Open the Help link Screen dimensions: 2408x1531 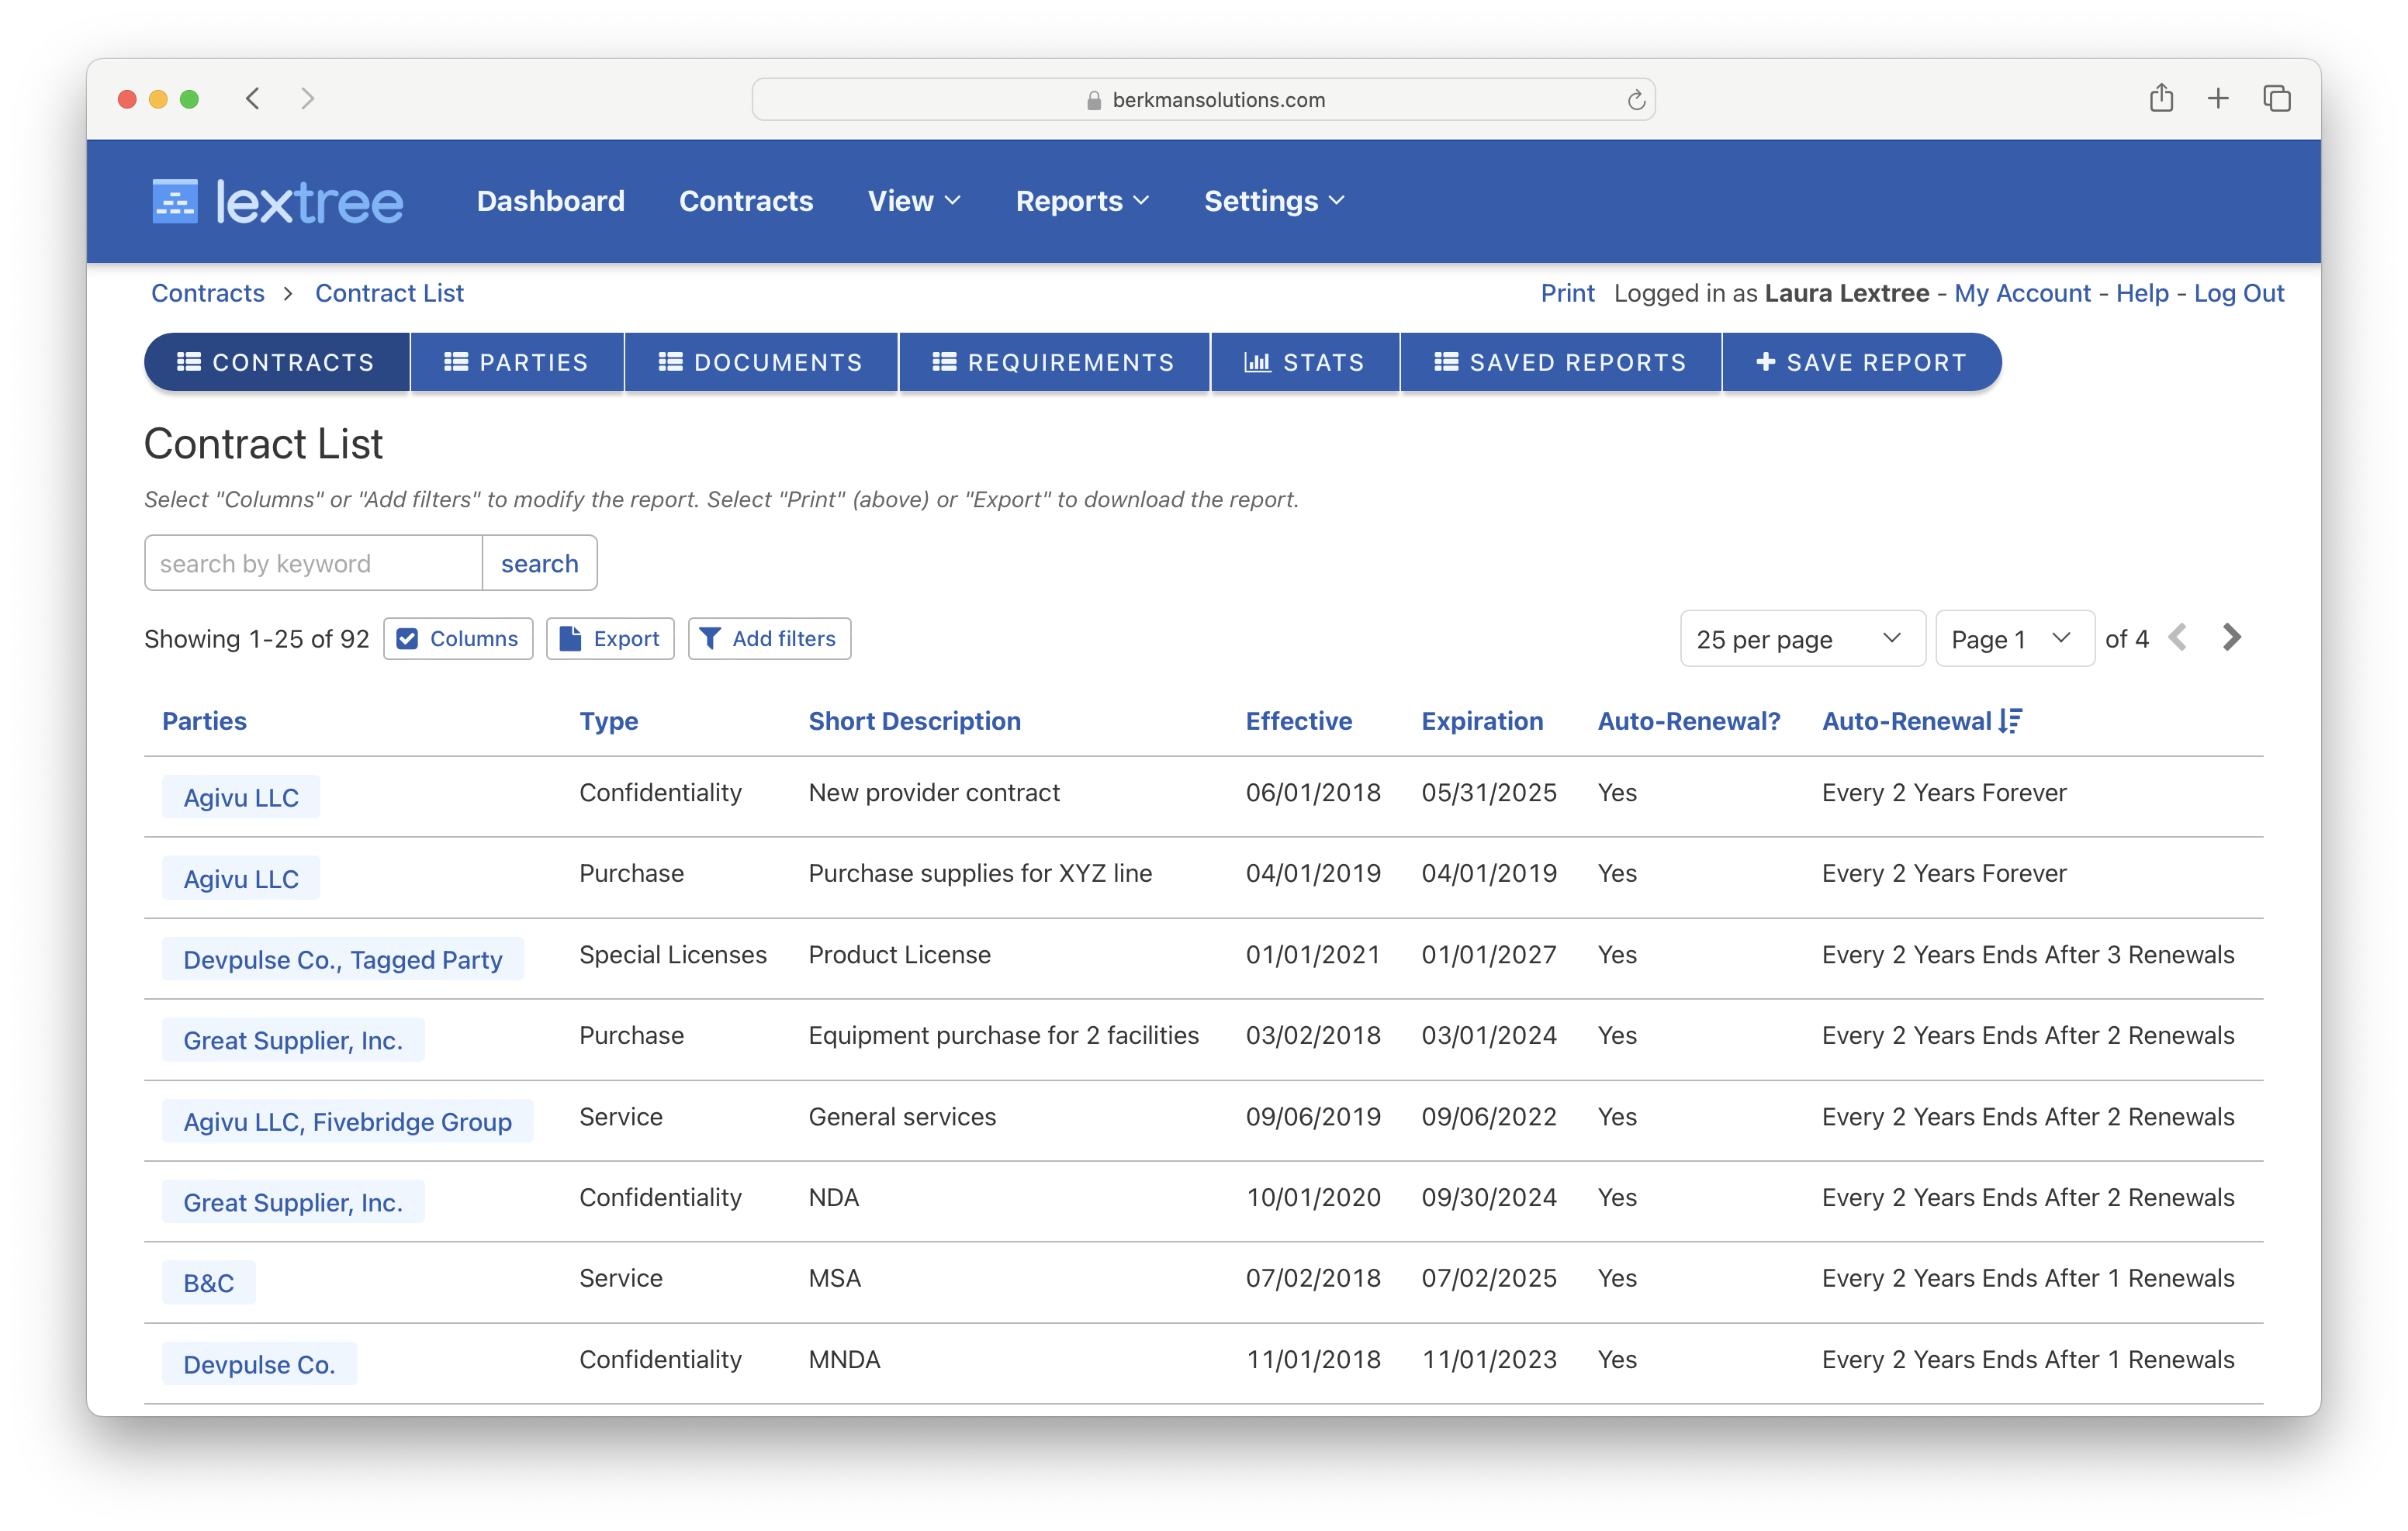pyautogui.click(x=2142, y=293)
